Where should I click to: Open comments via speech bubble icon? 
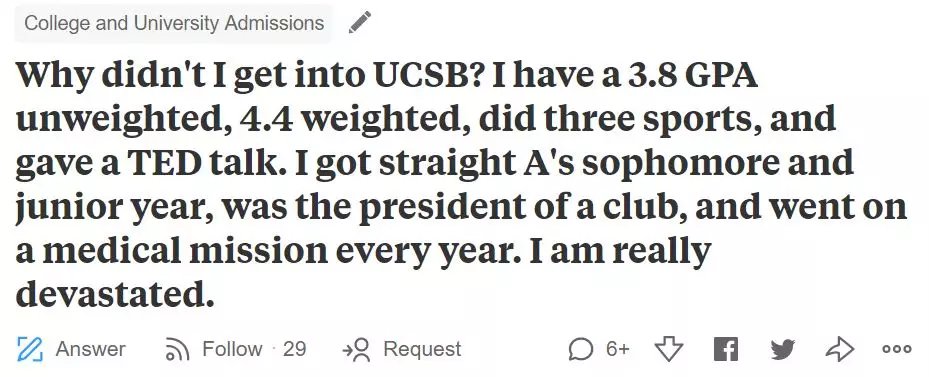tap(581, 349)
